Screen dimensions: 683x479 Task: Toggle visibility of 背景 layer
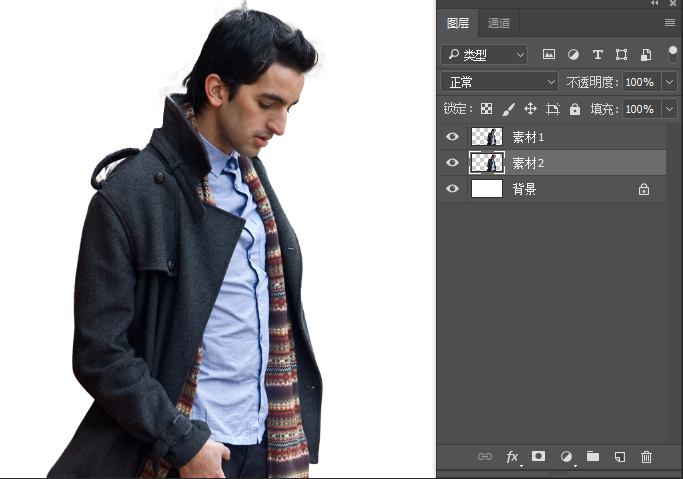point(453,189)
